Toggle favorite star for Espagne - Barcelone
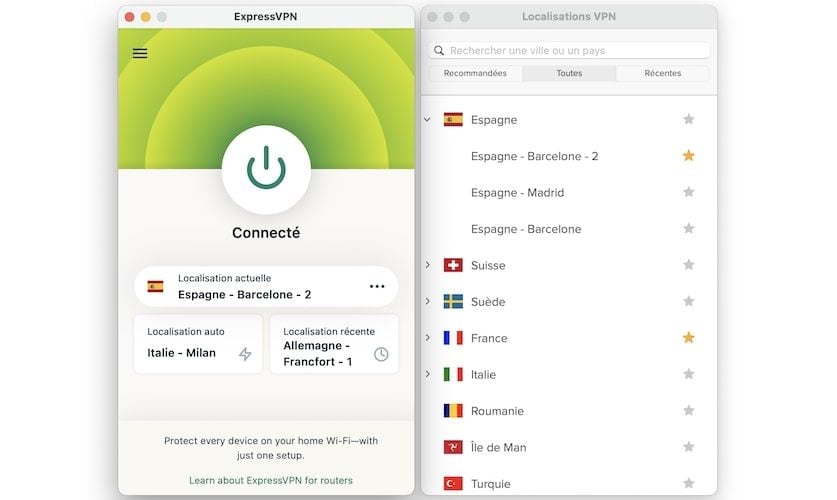837x500 pixels. [x=689, y=228]
